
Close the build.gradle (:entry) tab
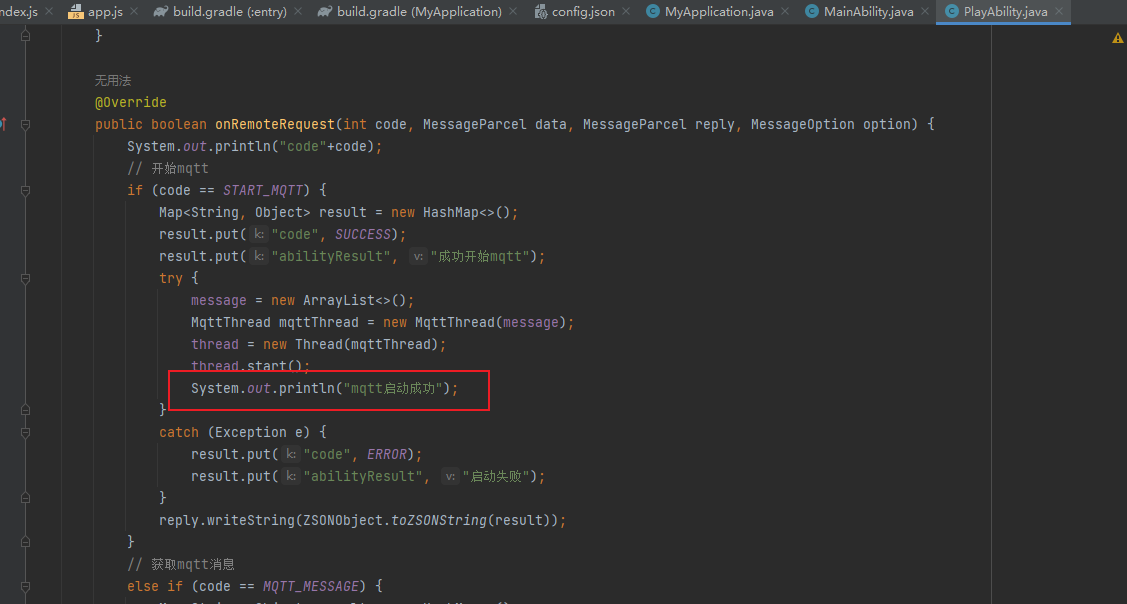[x=298, y=12]
